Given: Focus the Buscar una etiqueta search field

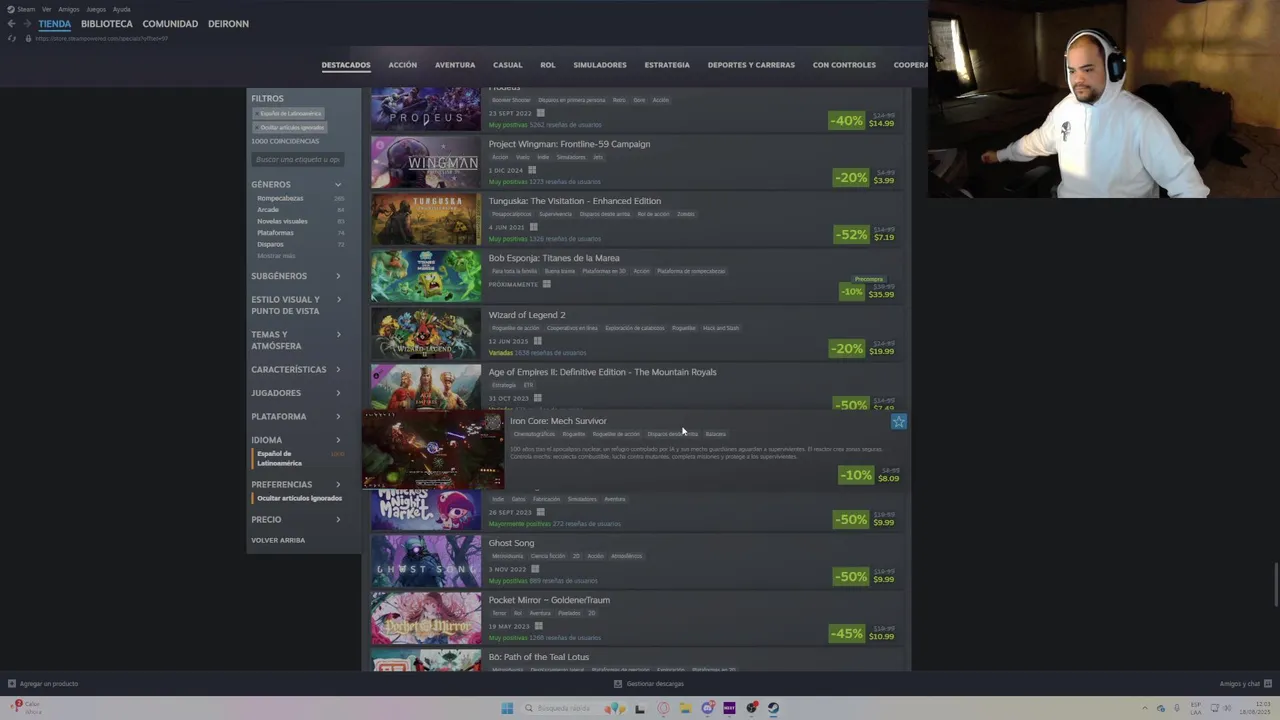Looking at the screenshot, I should click(297, 160).
